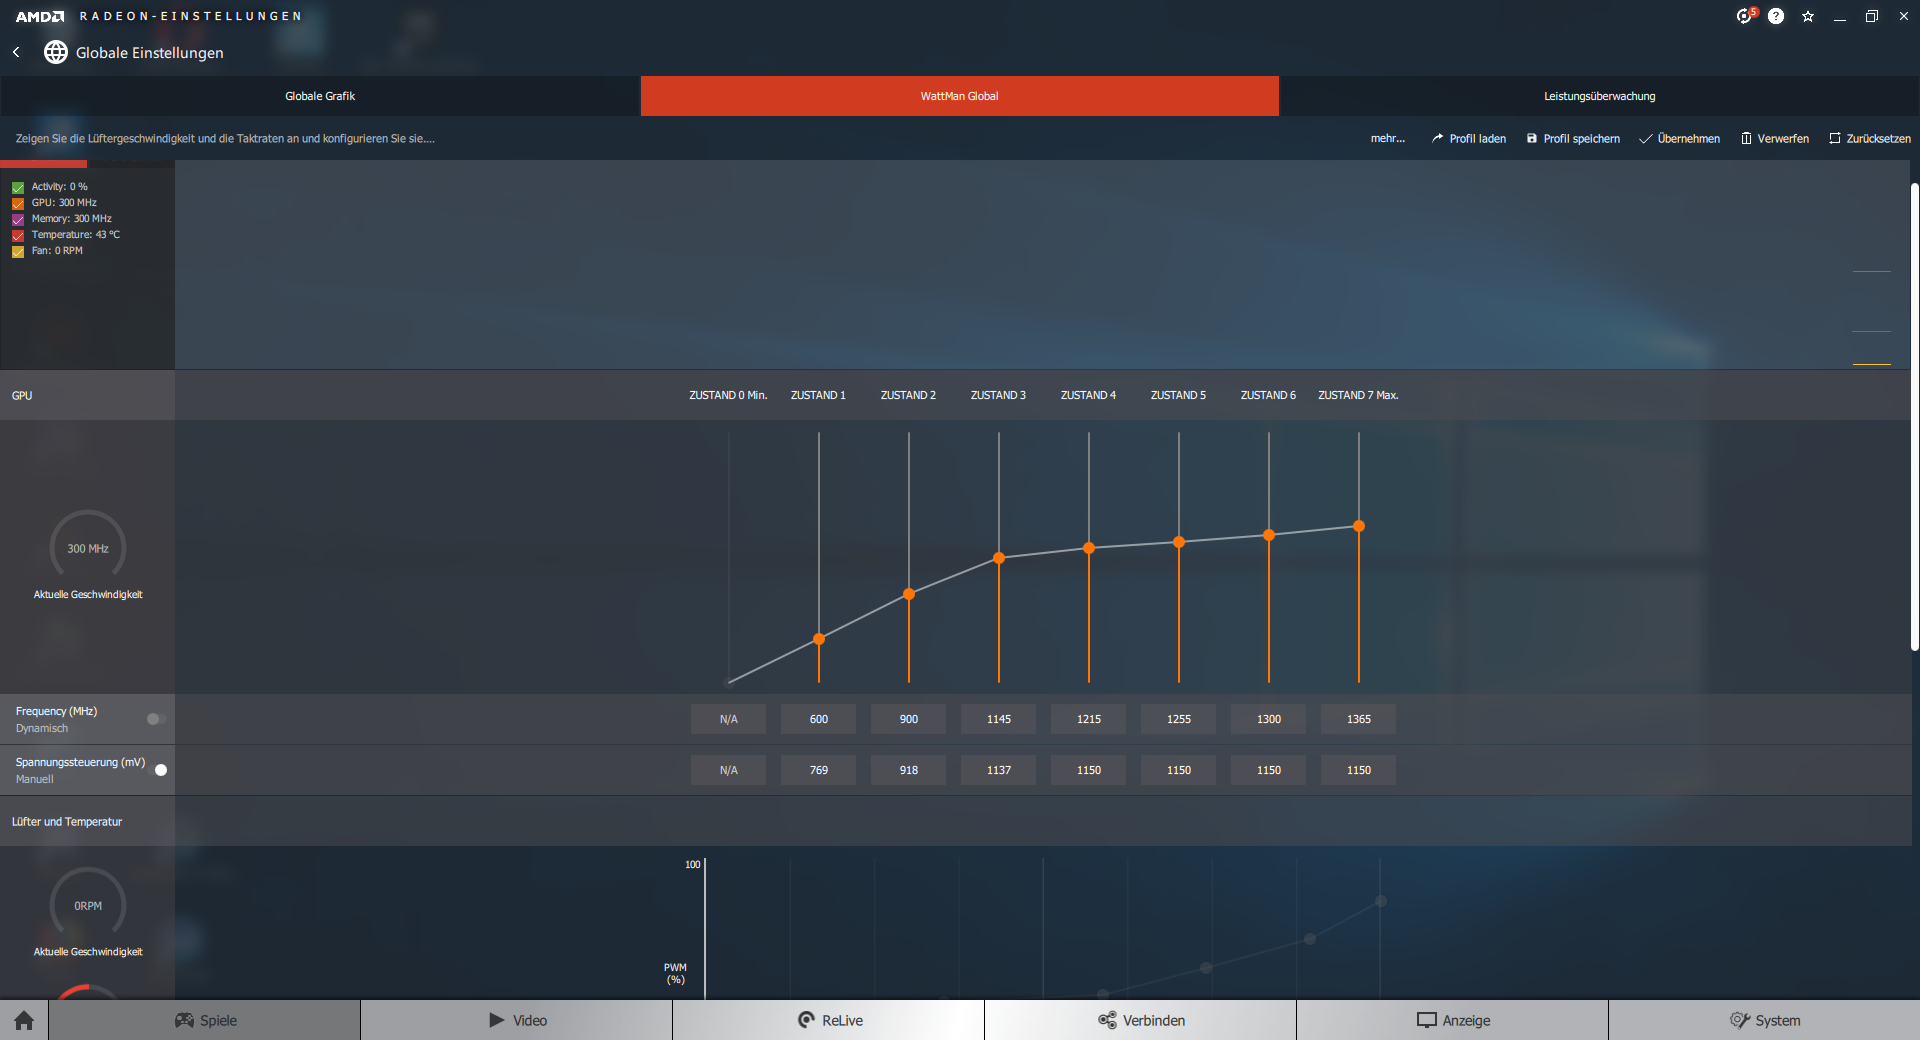1920x1040 pixels.
Task: Toggle Frequency (MHz) dynamic switch
Action: point(156,719)
